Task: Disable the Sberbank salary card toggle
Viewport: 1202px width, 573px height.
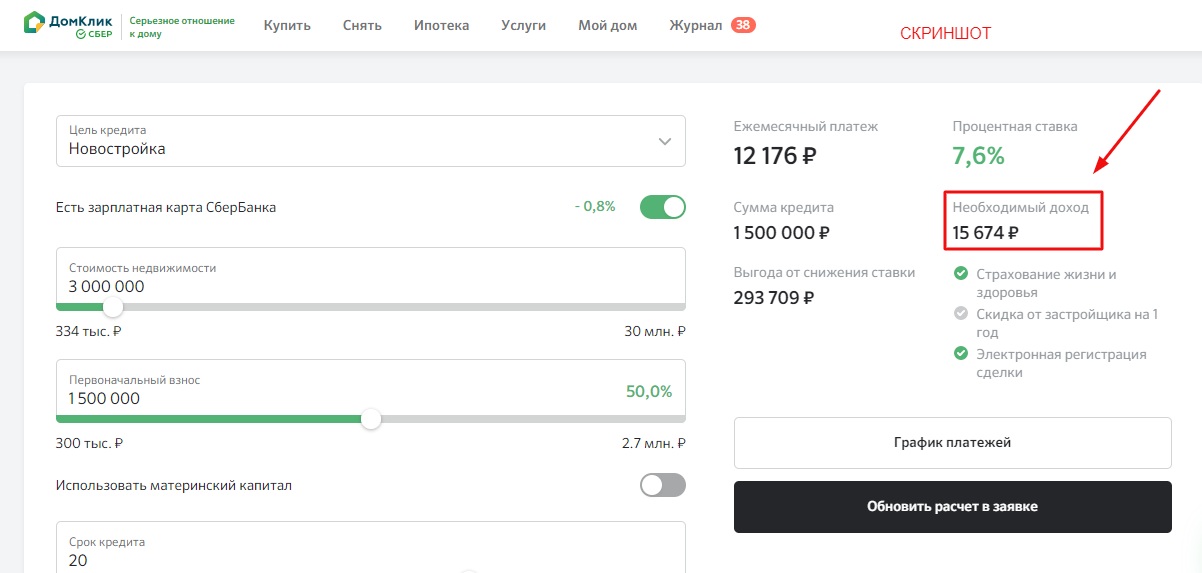Action: pyautogui.click(x=662, y=207)
